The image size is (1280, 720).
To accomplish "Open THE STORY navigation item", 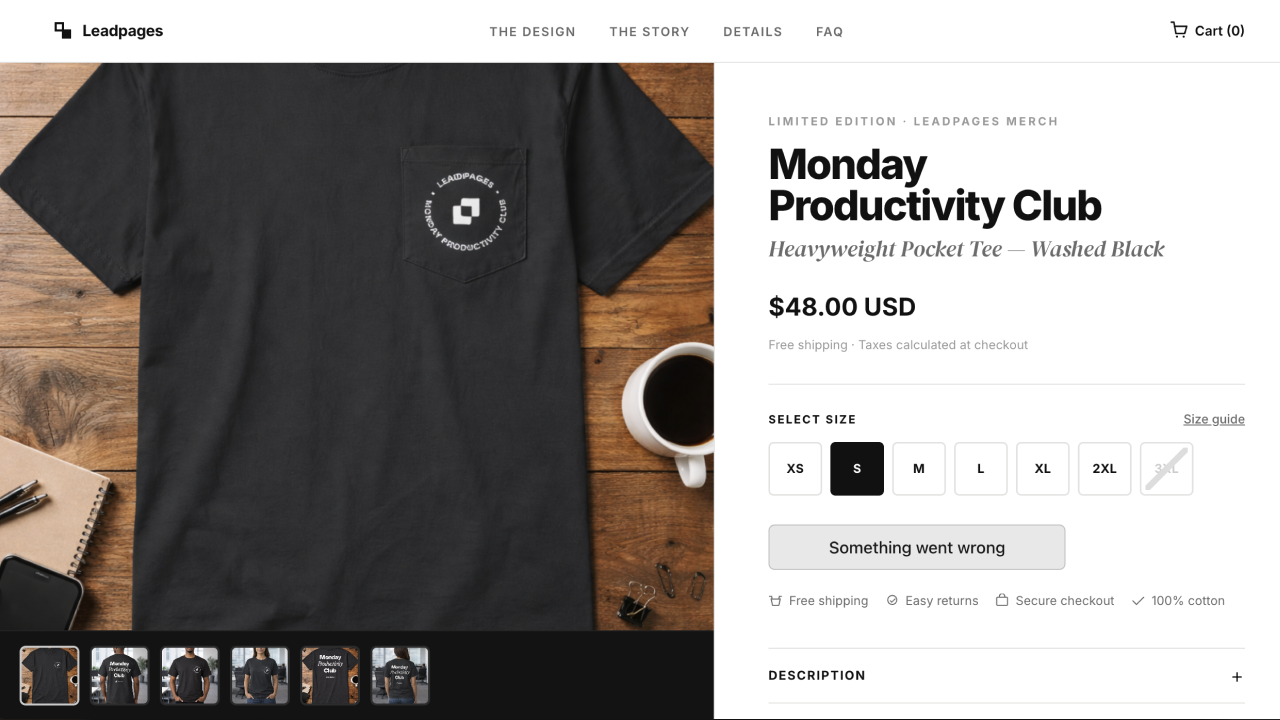I will [x=649, y=31].
